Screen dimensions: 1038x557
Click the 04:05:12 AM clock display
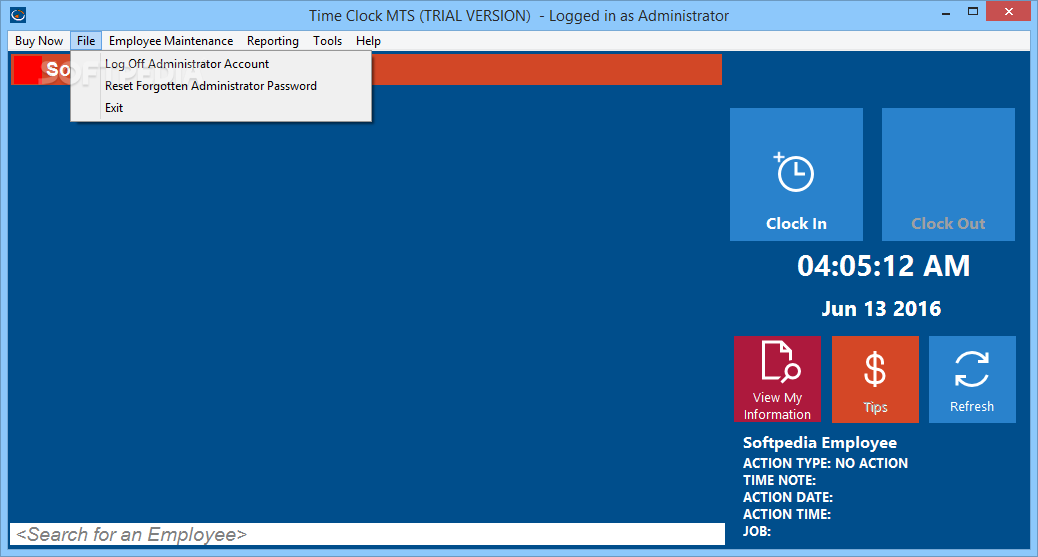coord(883,266)
